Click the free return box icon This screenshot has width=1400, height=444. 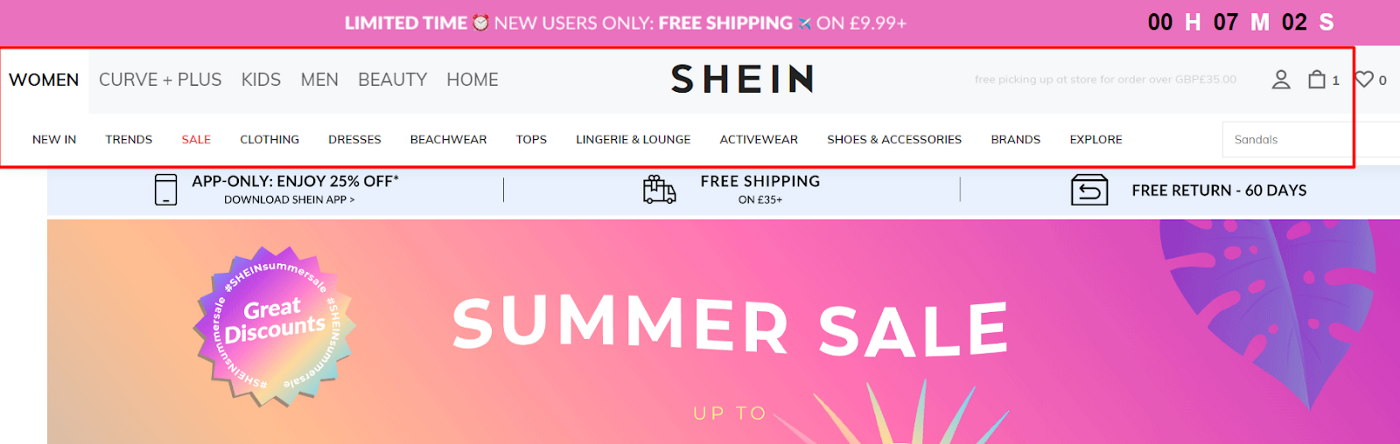[x=1089, y=190]
